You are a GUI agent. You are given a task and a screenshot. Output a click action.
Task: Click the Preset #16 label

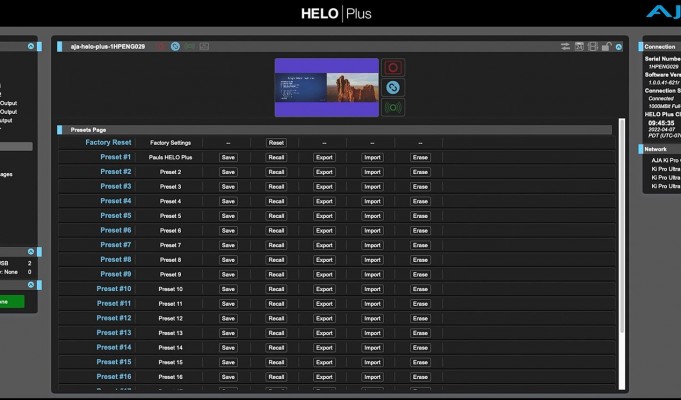(114, 377)
